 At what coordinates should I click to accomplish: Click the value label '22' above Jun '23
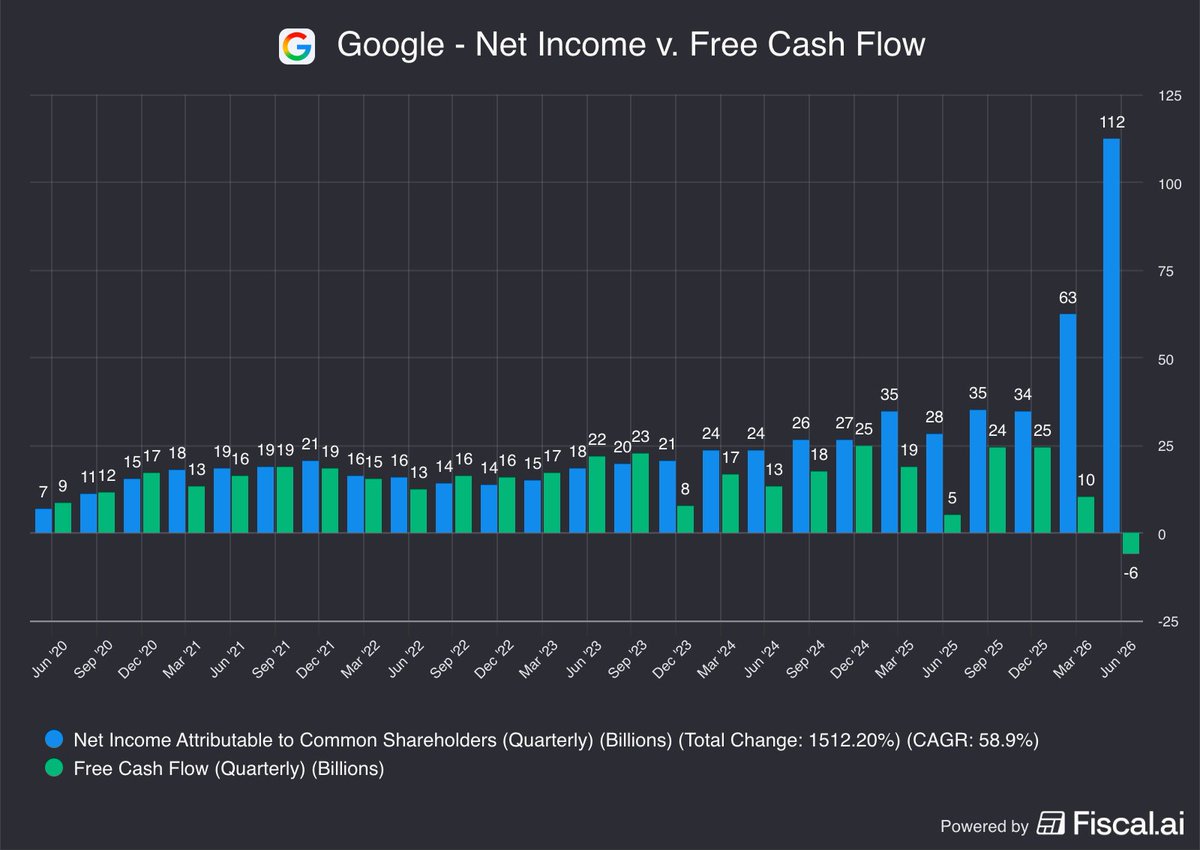tap(597, 439)
